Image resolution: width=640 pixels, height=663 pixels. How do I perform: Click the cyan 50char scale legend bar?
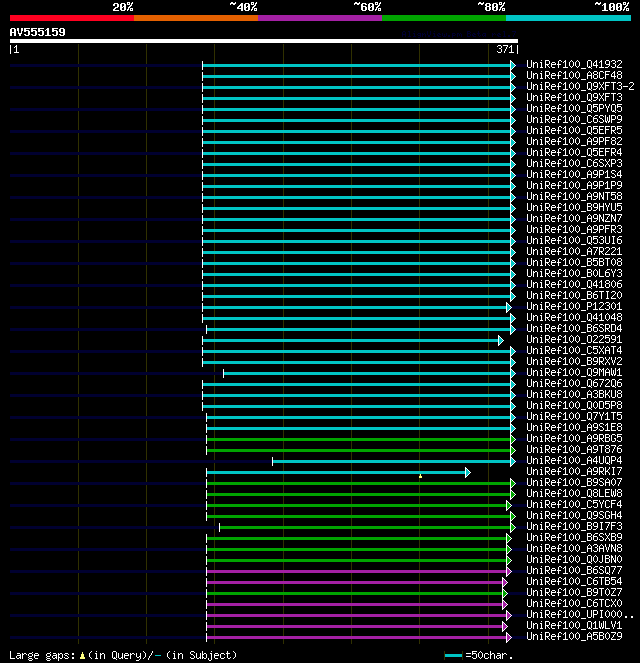[x=453, y=656]
